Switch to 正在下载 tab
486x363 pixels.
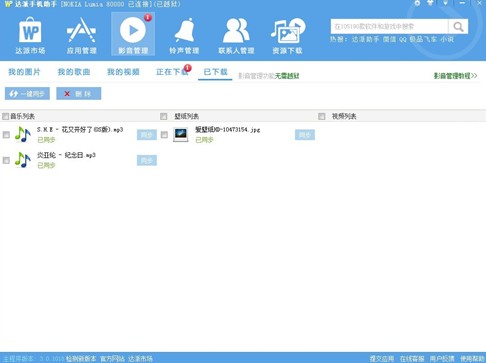pos(172,72)
